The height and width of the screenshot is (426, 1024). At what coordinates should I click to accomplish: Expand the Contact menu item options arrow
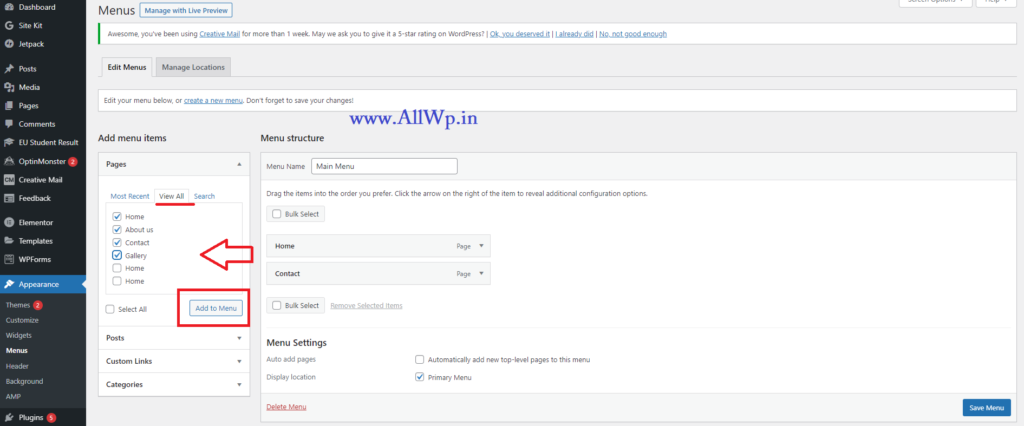[x=481, y=274]
